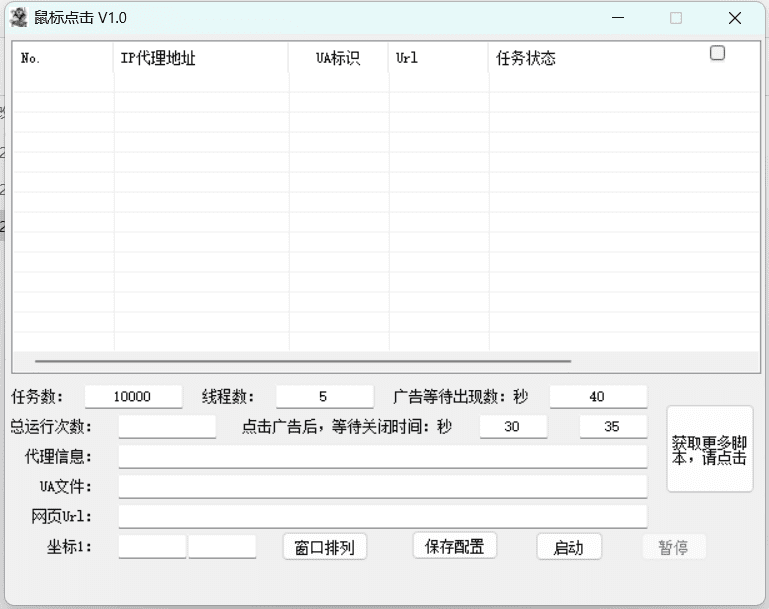Click the first 坐标1 coordinate box
769x609 pixels.
[x=152, y=547]
